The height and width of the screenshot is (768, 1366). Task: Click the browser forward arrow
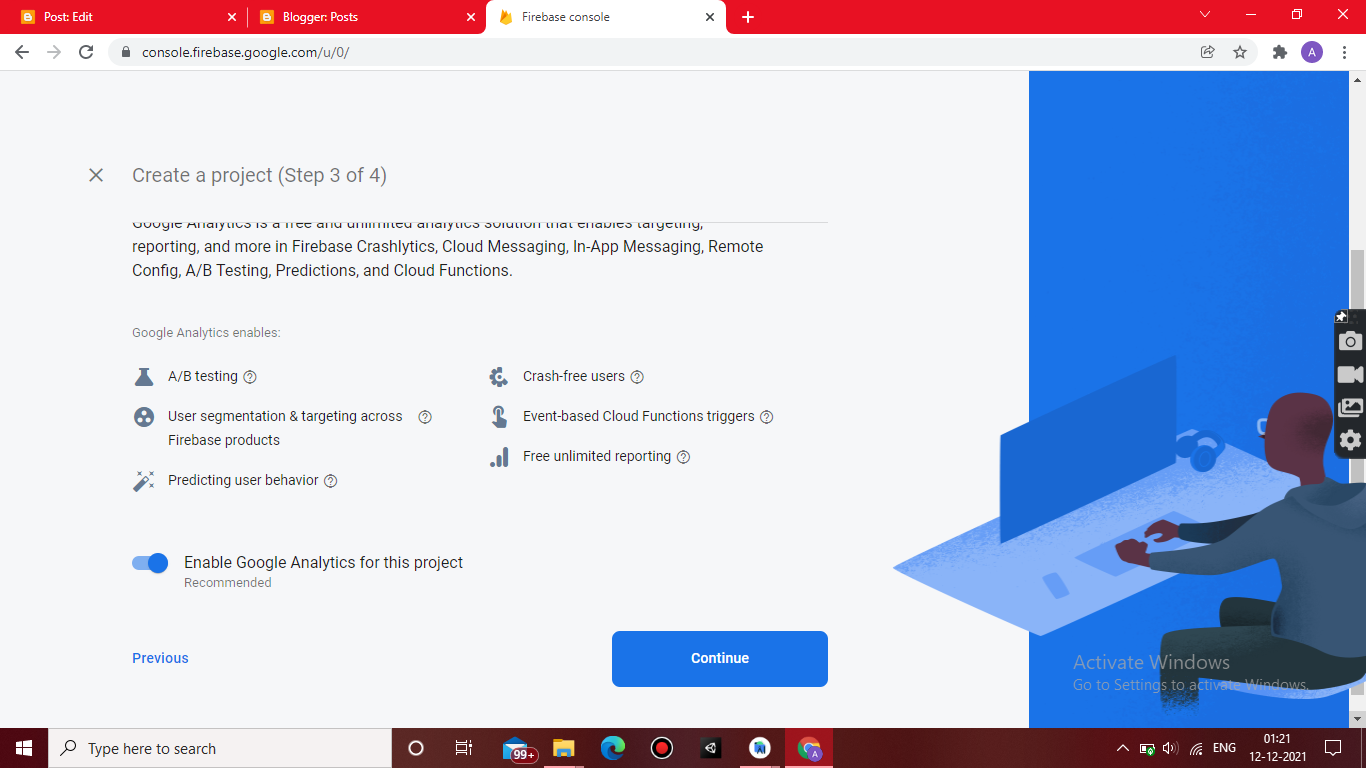tap(54, 52)
